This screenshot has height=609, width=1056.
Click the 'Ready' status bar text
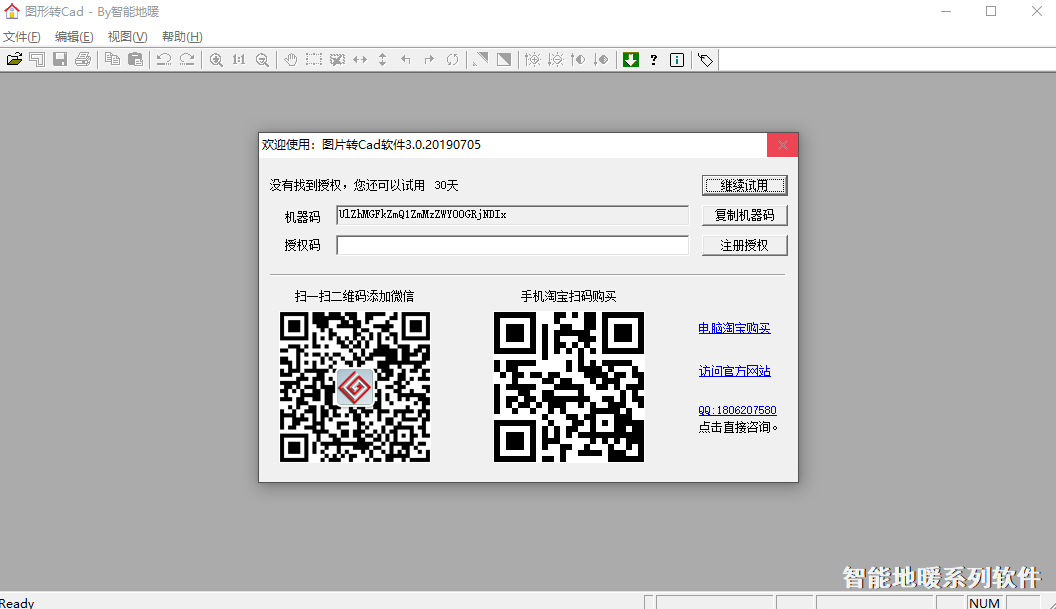pyautogui.click(x=17, y=603)
